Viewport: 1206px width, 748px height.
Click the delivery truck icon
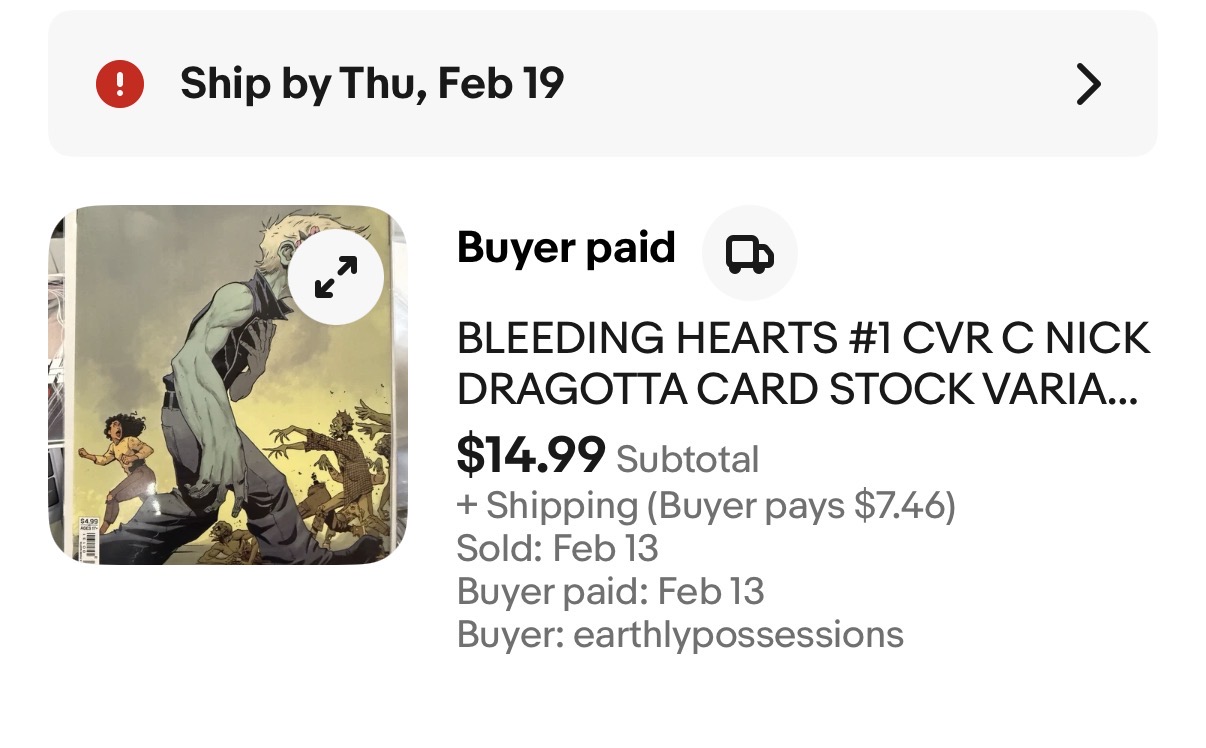point(749,254)
